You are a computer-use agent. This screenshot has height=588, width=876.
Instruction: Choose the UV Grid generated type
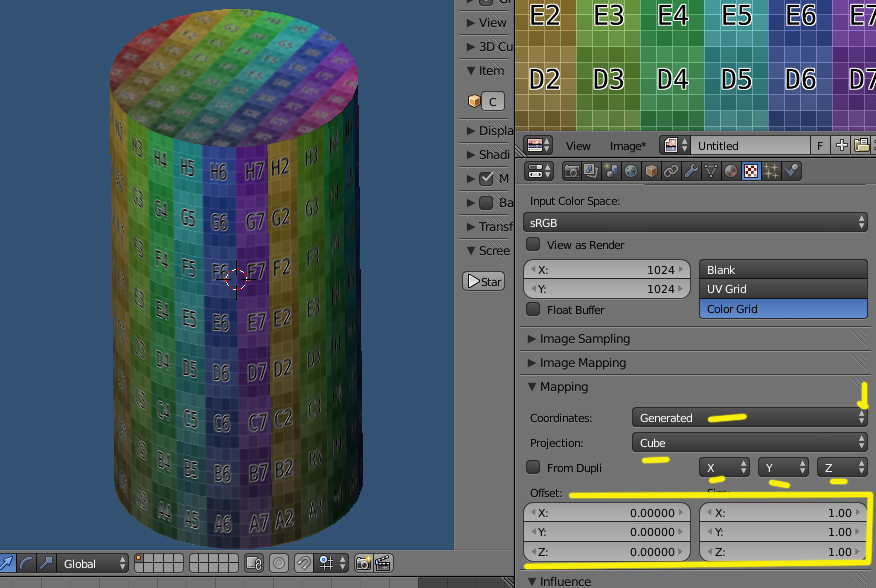click(782, 289)
